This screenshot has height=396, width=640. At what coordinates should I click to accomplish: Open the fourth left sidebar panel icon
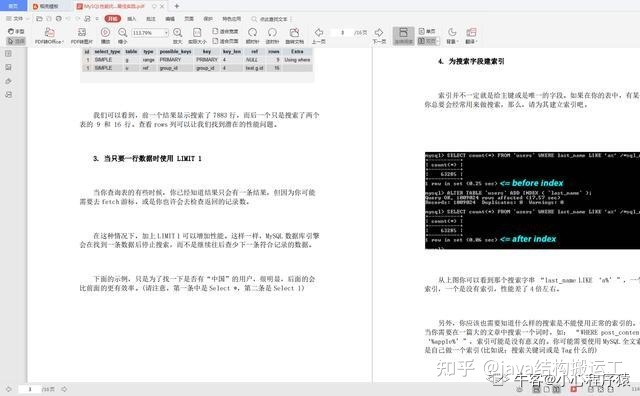pyautogui.click(x=9, y=95)
